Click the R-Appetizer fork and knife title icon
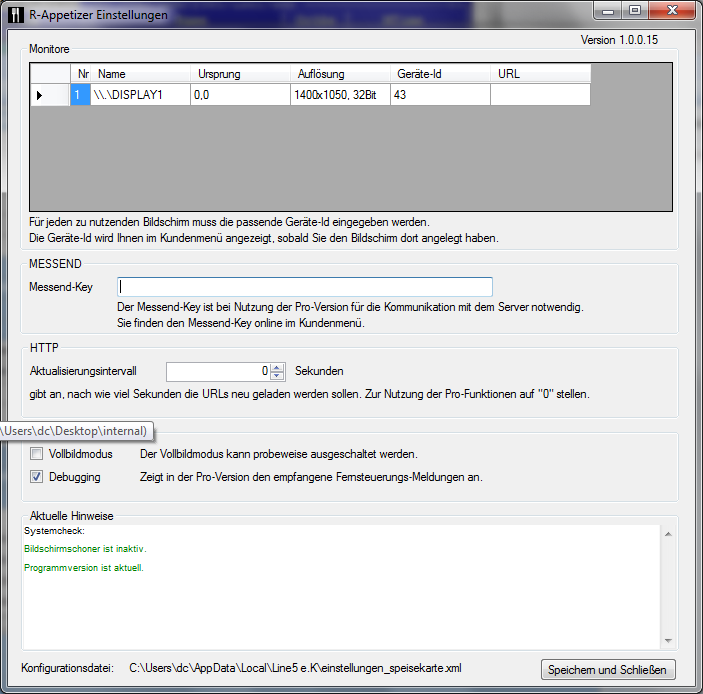703x694 pixels. pyautogui.click(x=16, y=15)
